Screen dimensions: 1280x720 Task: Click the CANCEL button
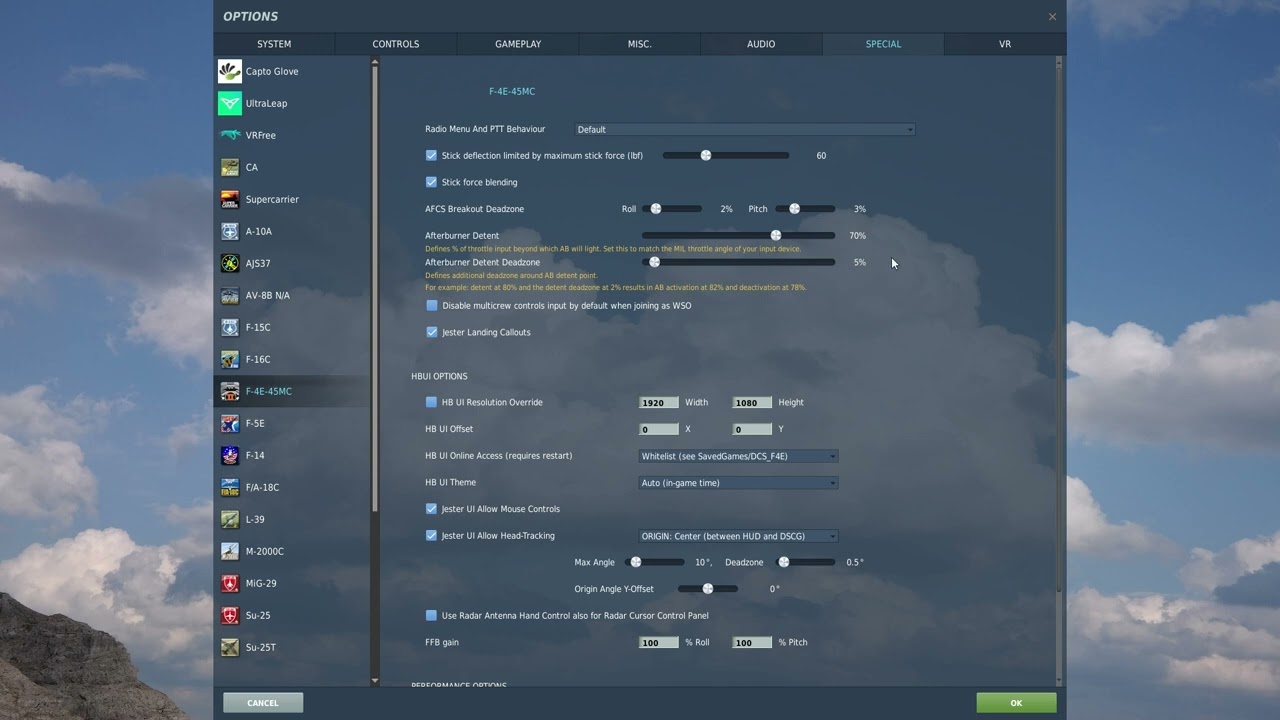[x=263, y=703]
